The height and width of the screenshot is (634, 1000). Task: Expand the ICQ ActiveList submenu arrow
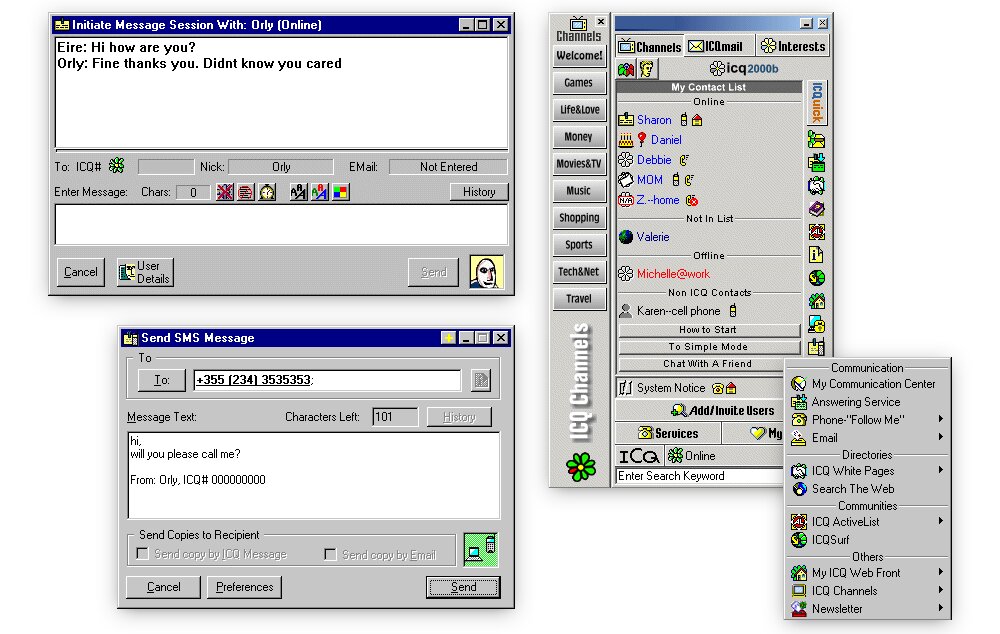click(941, 521)
